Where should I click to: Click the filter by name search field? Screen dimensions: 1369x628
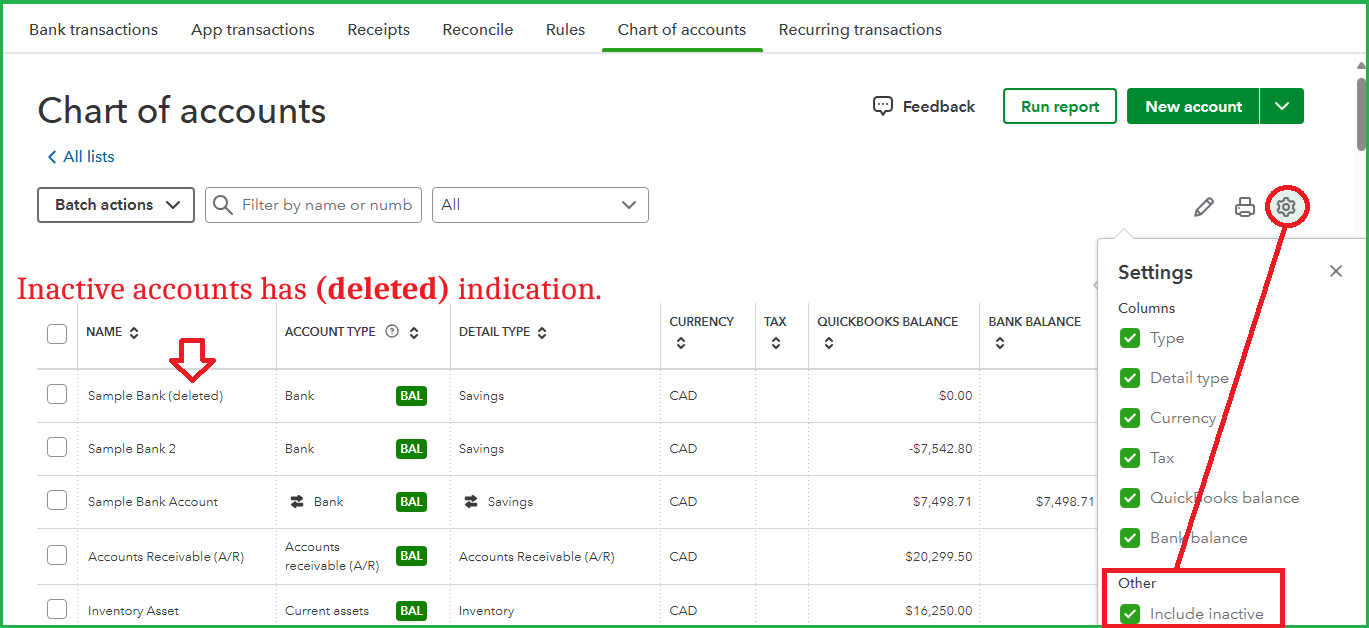click(325, 205)
